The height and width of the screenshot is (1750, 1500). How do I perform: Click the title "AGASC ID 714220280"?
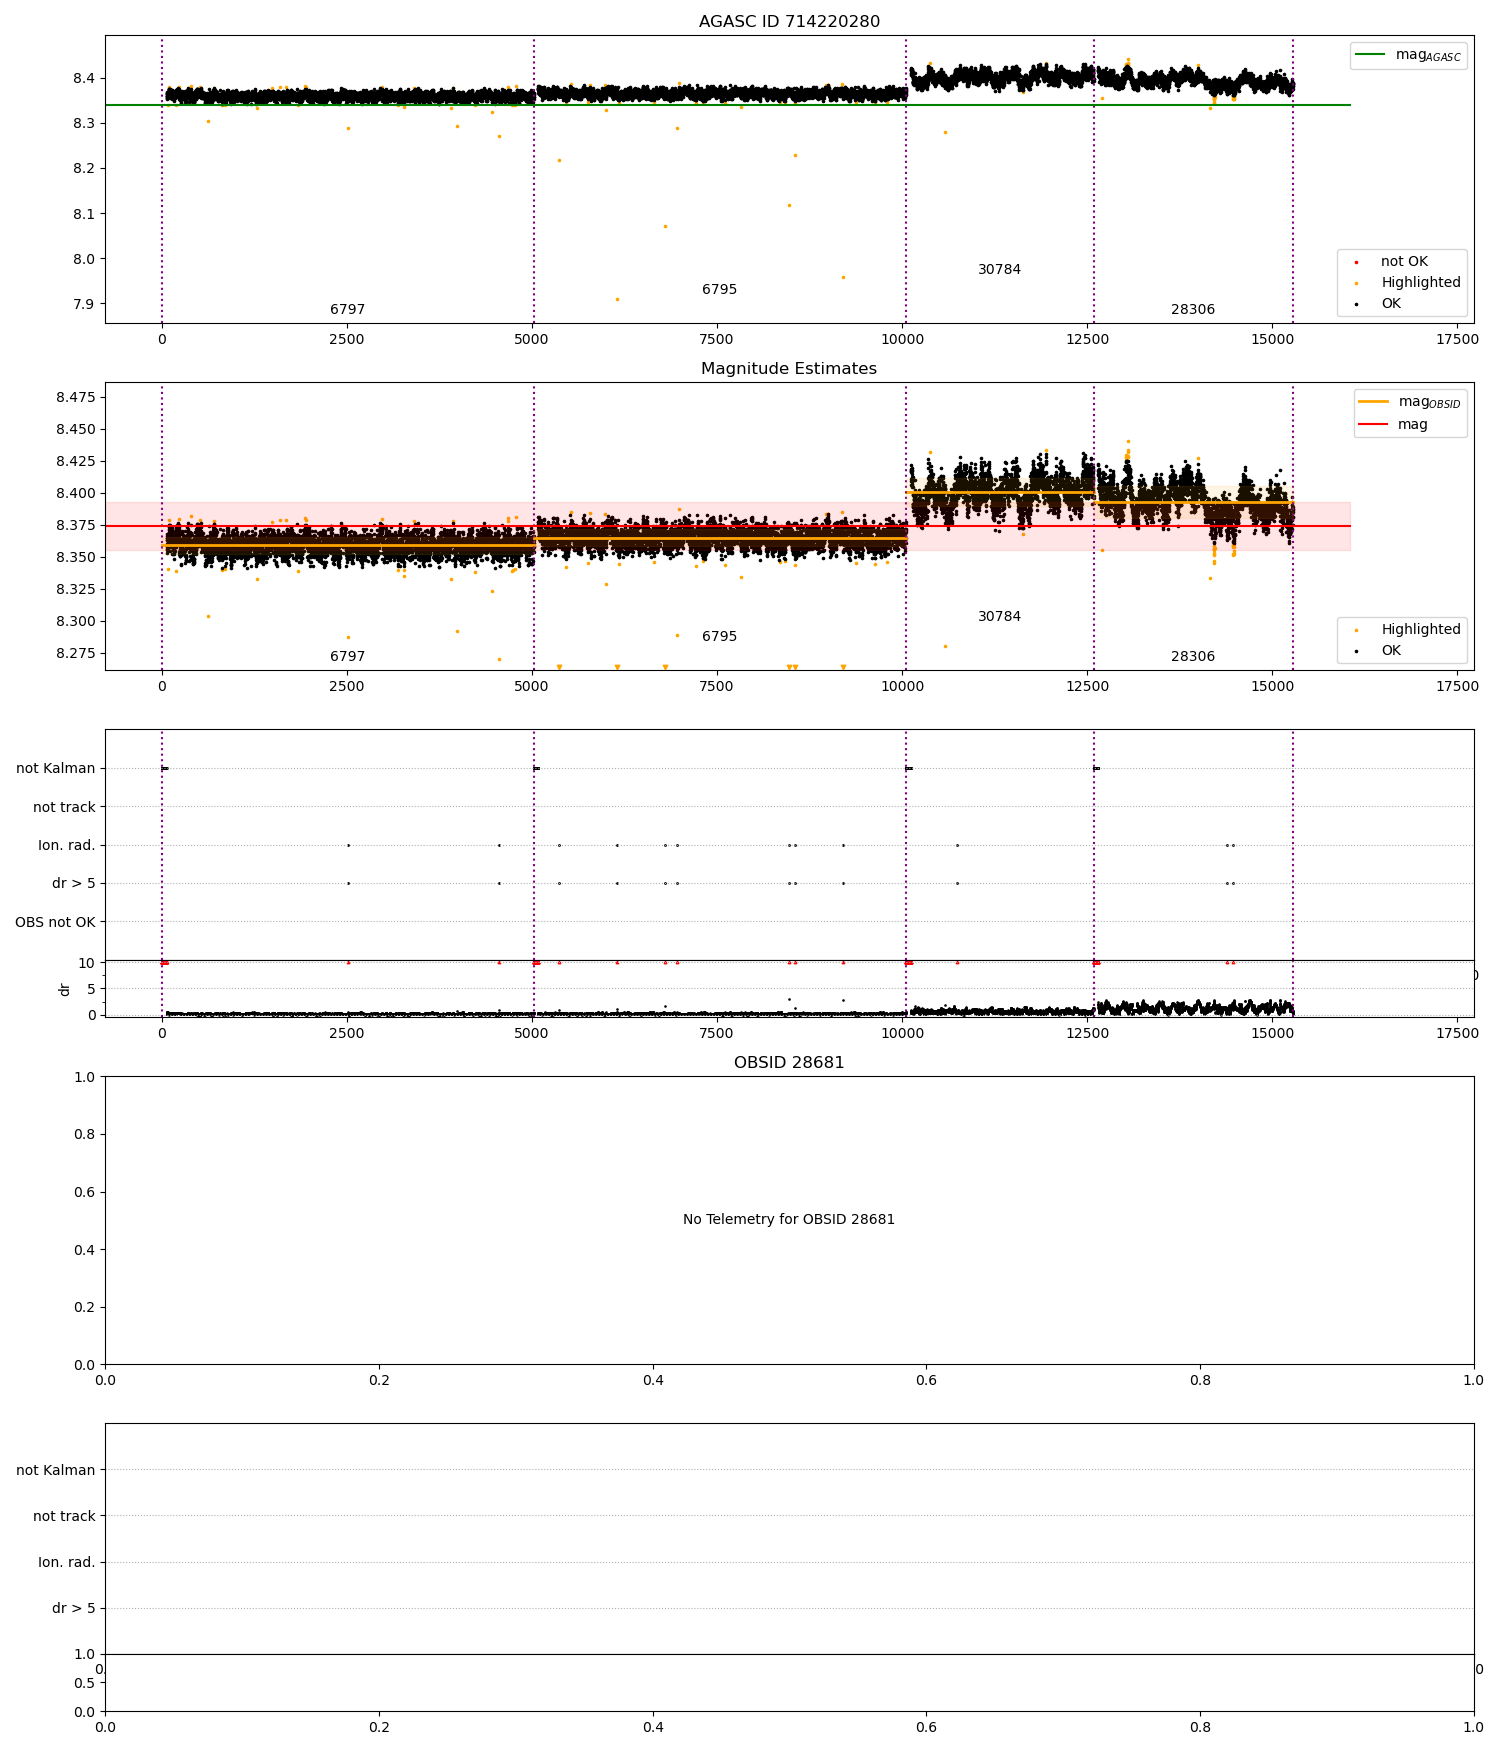[x=789, y=22]
